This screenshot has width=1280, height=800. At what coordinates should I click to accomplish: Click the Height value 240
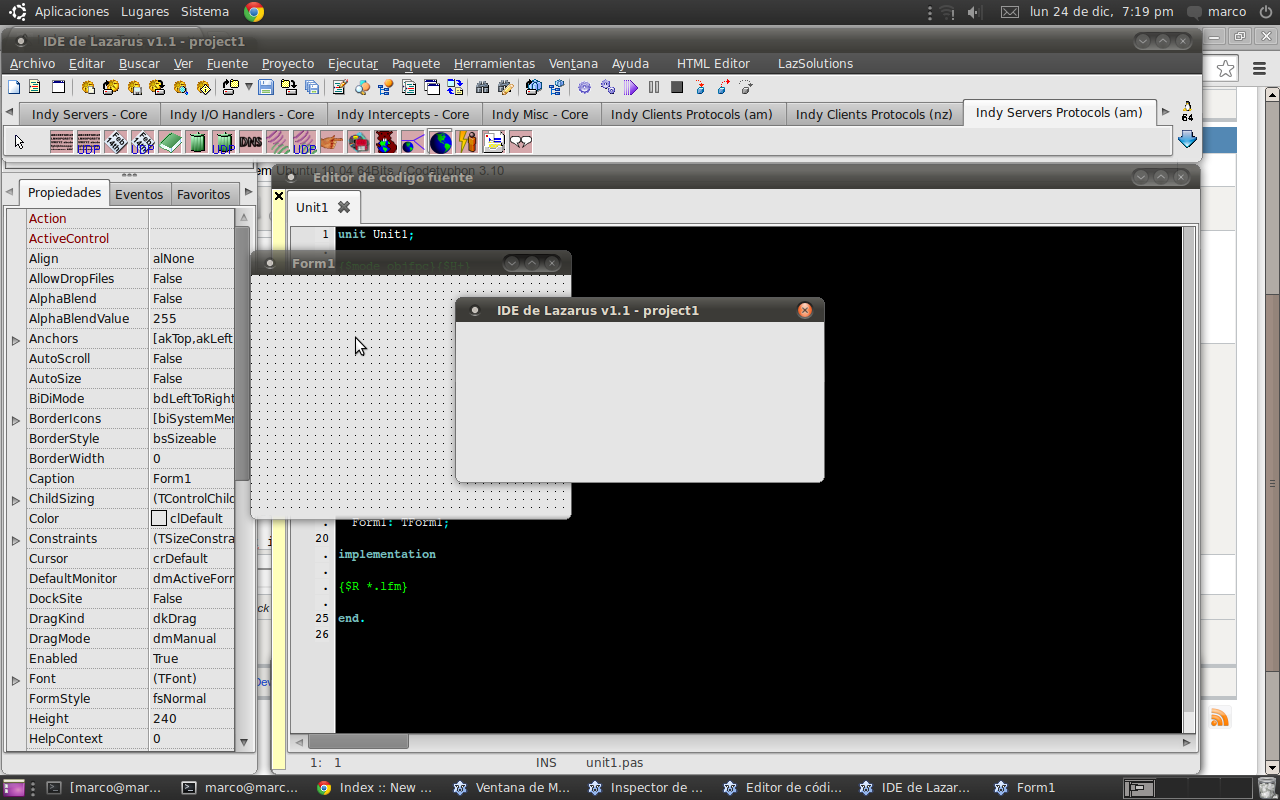(x=192, y=718)
